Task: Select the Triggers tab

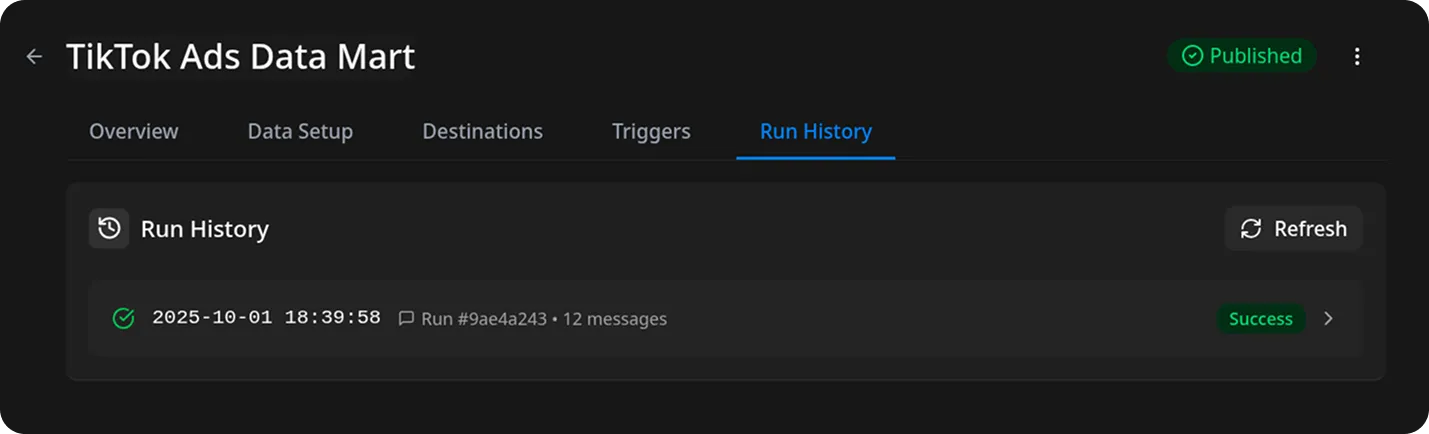Action: 651,131
